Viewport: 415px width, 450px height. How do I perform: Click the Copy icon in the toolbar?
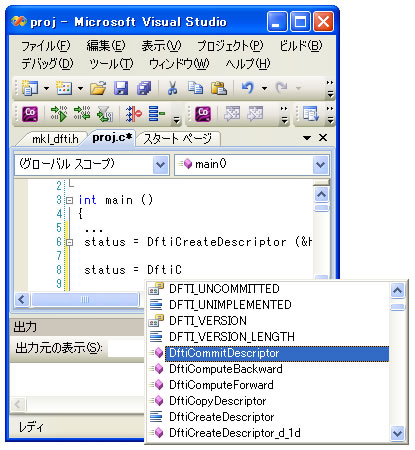click(x=195, y=88)
